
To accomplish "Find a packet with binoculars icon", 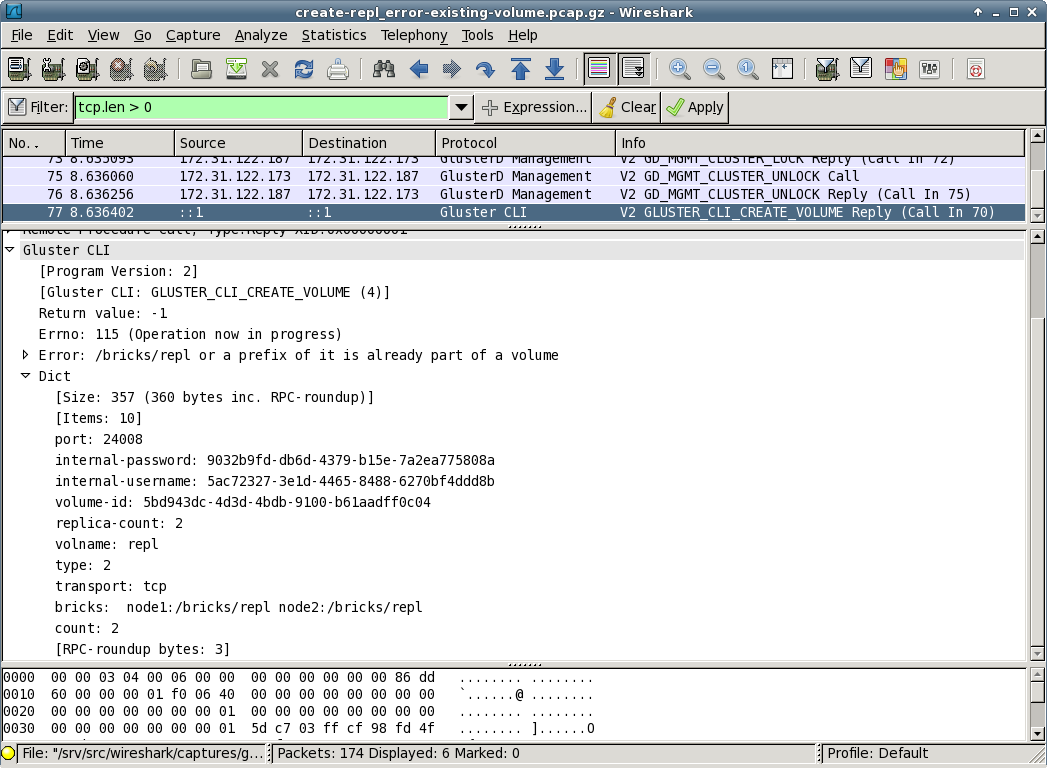I will coord(384,69).
